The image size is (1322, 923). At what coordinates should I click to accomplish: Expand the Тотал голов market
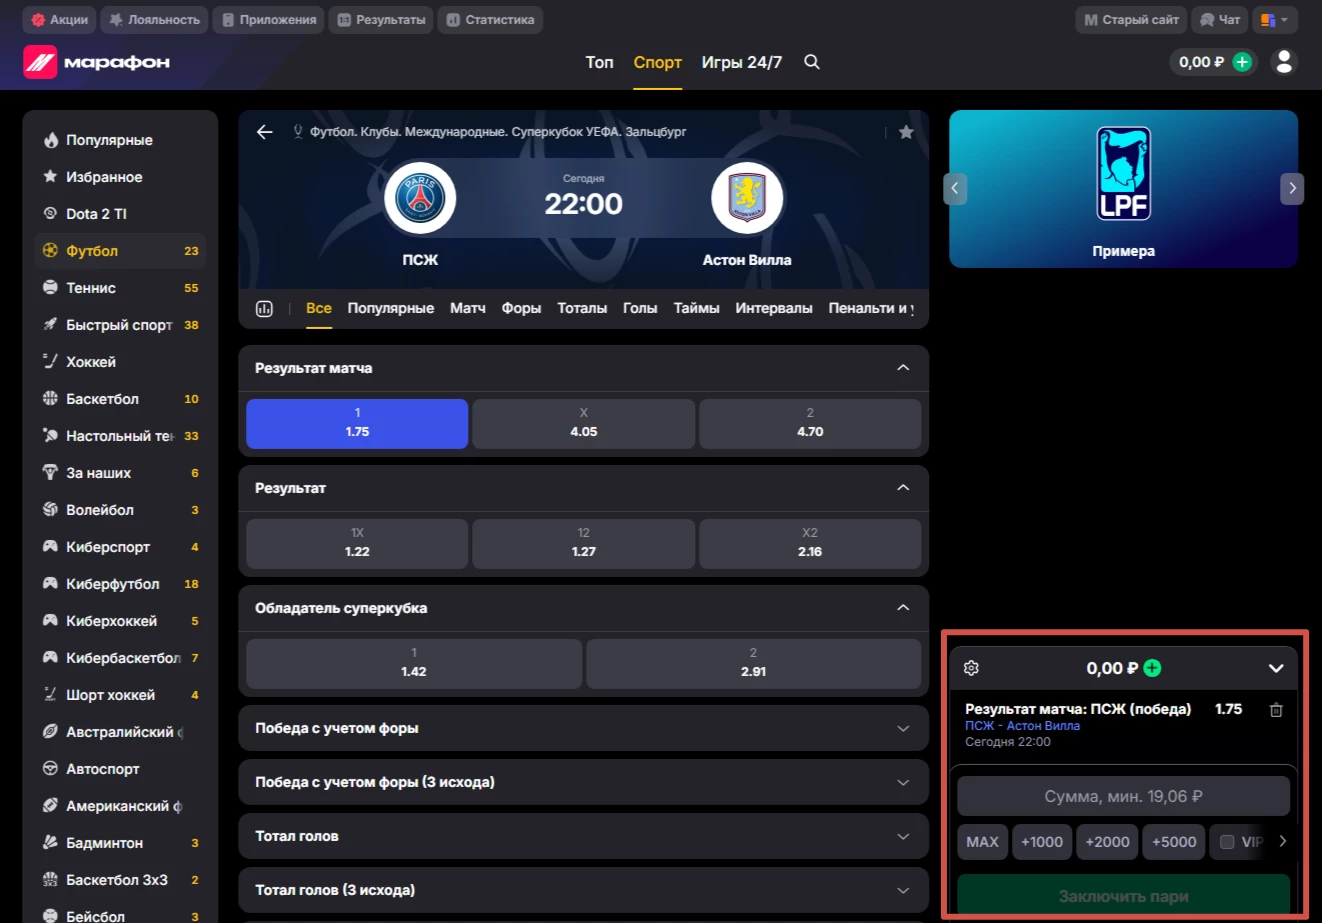tap(583, 837)
